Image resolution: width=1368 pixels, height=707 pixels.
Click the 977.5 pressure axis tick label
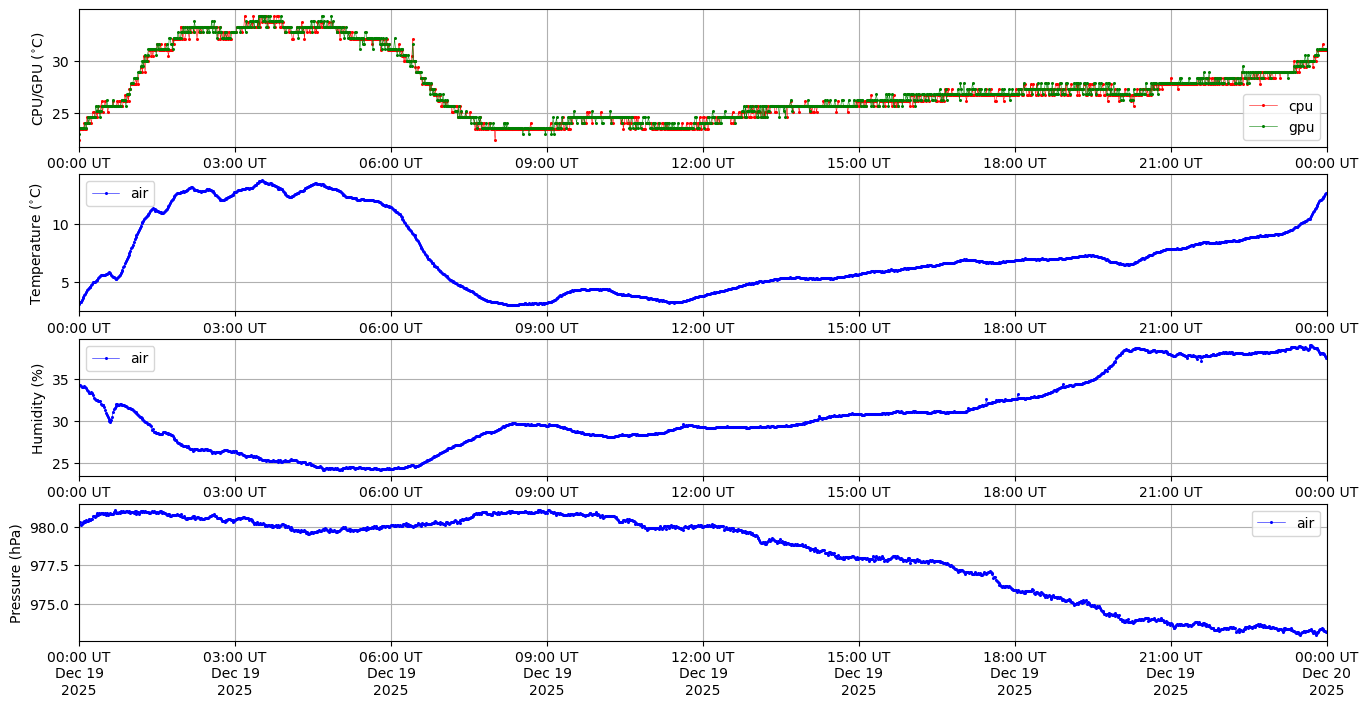(x=51, y=566)
